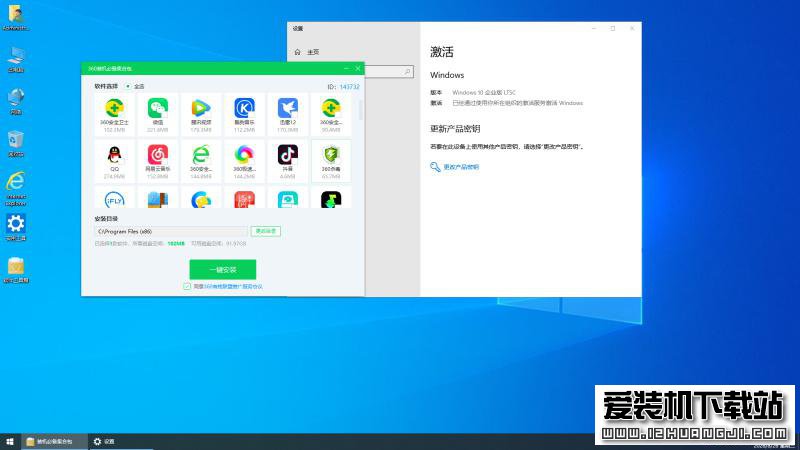Click the software list vertical scrollbar

pos(361,110)
